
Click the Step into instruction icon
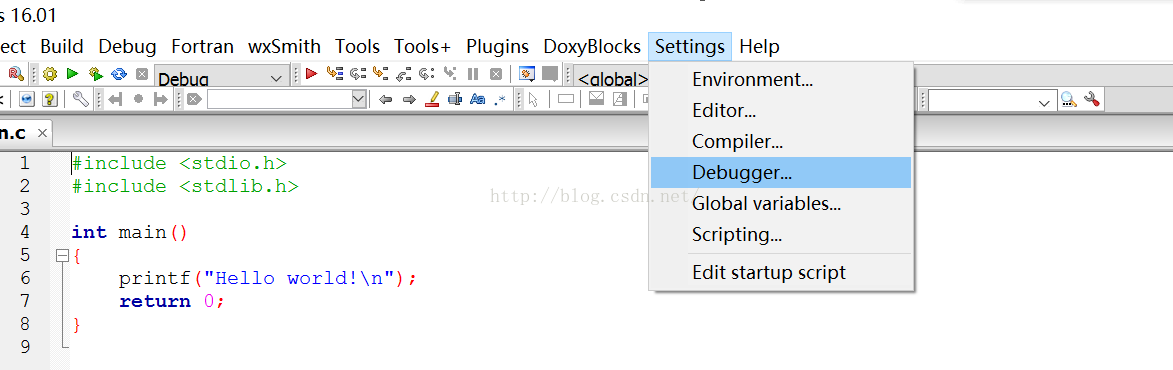click(x=450, y=73)
